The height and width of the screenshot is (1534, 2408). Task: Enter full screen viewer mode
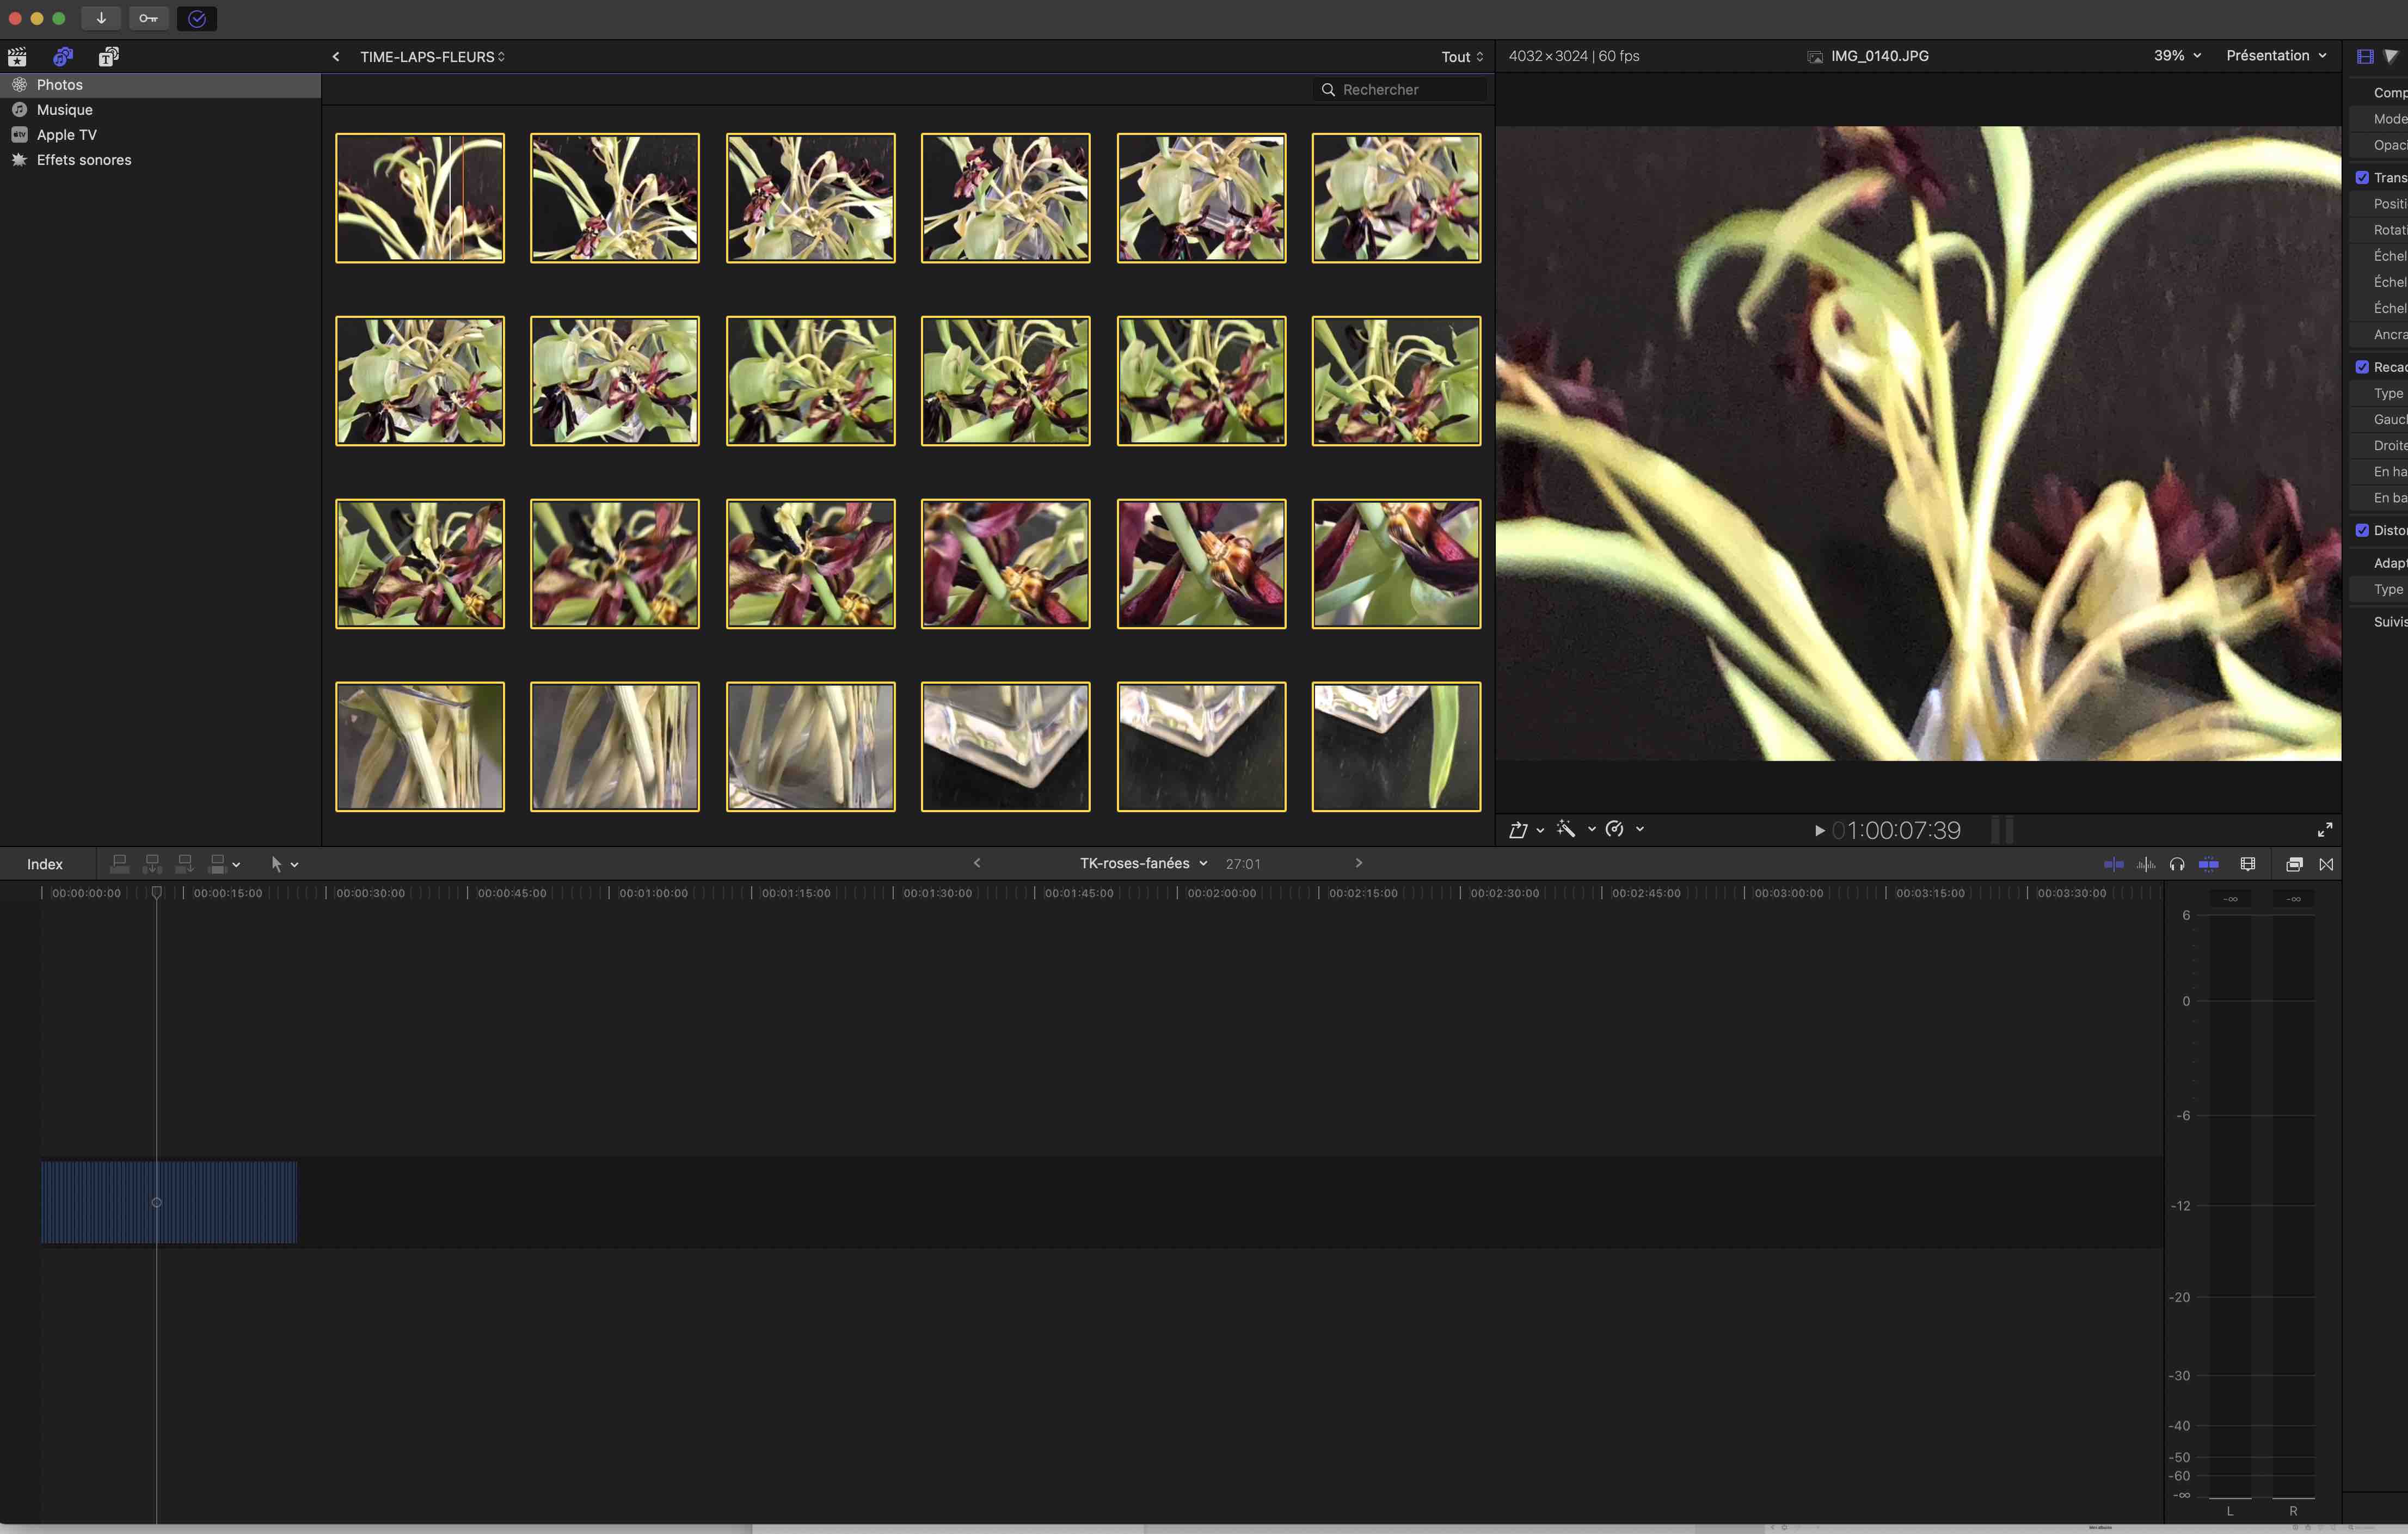(x=2324, y=829)
